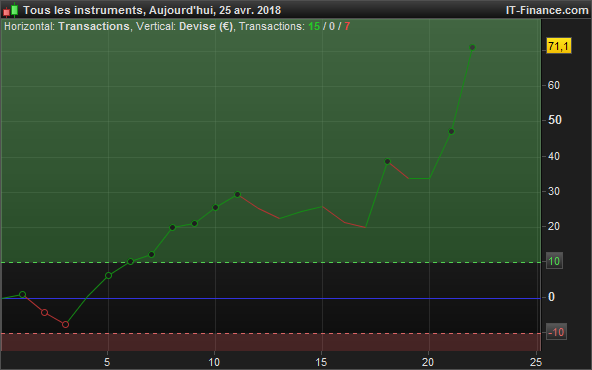Select the data point at transaction 21
This screenshot has height=370, width=592.
[451, 132]
